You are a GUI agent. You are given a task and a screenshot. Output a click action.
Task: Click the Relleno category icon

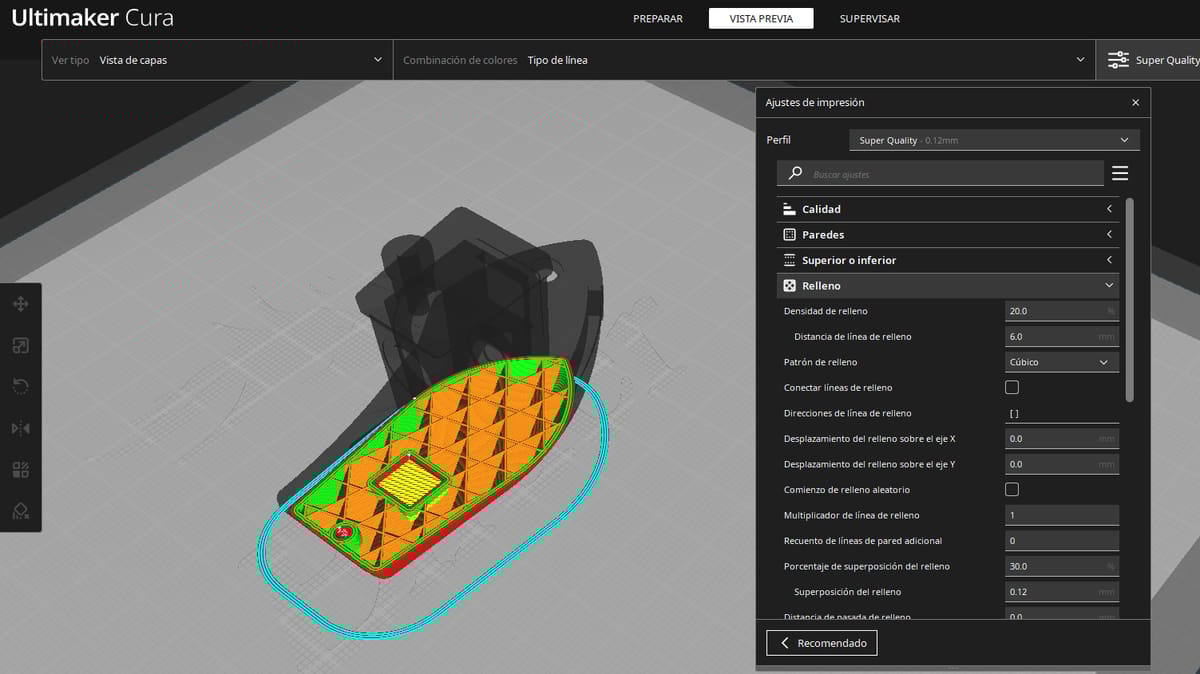coord(789,285)
